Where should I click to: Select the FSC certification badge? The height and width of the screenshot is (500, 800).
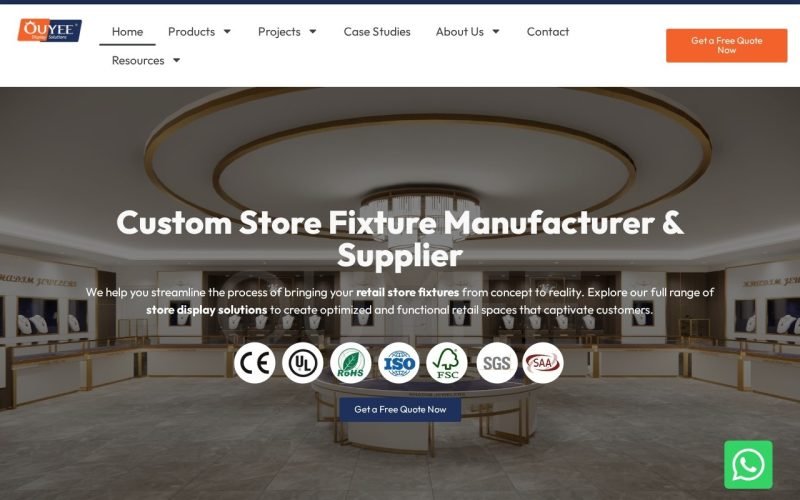446,363
